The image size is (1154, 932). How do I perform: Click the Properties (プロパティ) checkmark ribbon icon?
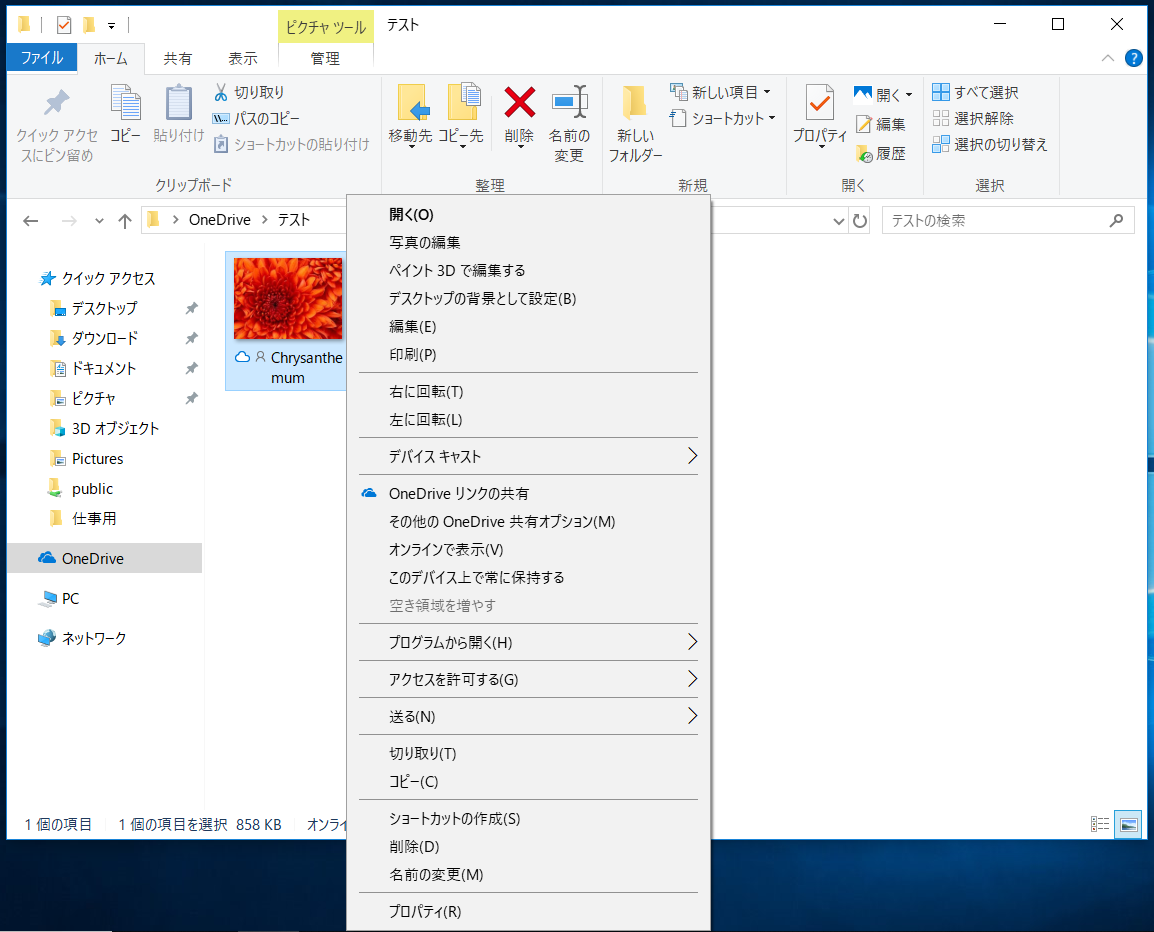click(819, 103)
